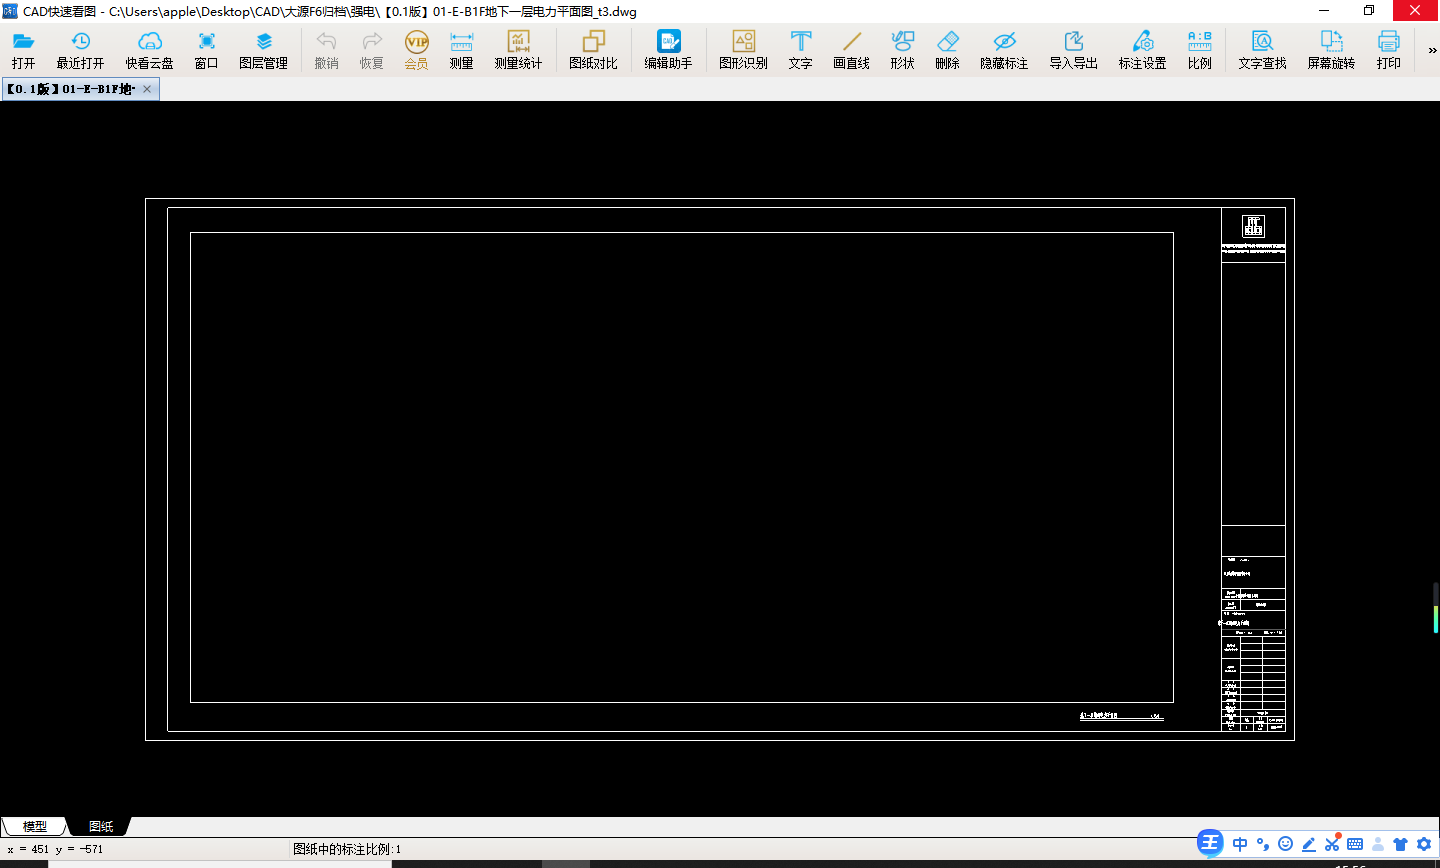This screenshot has height=868, width=1440.
Task: Open the Text Search (文字查找) tool
Action: 1262,49
